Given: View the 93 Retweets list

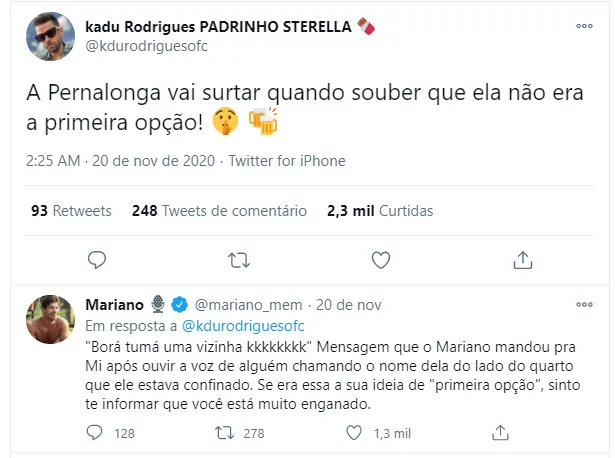Looking at the screenshot, I should (60, 211).
